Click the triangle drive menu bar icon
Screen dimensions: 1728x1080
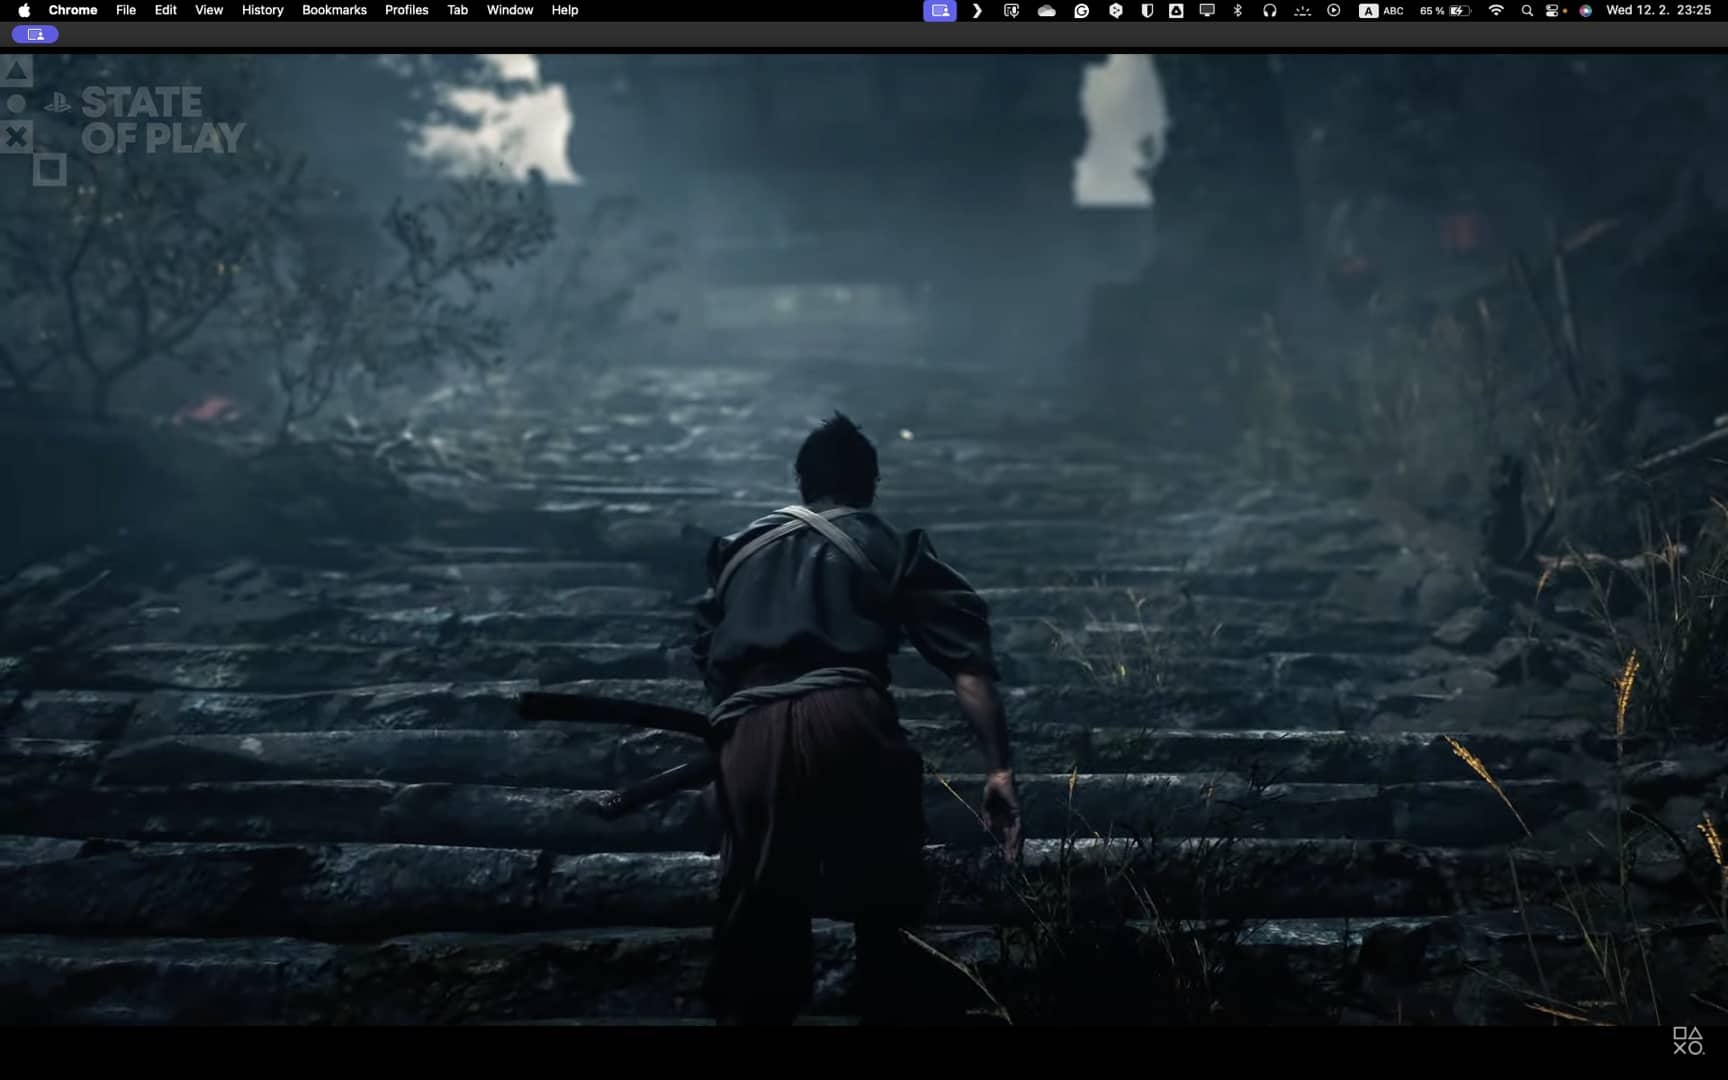[1177, 10]
